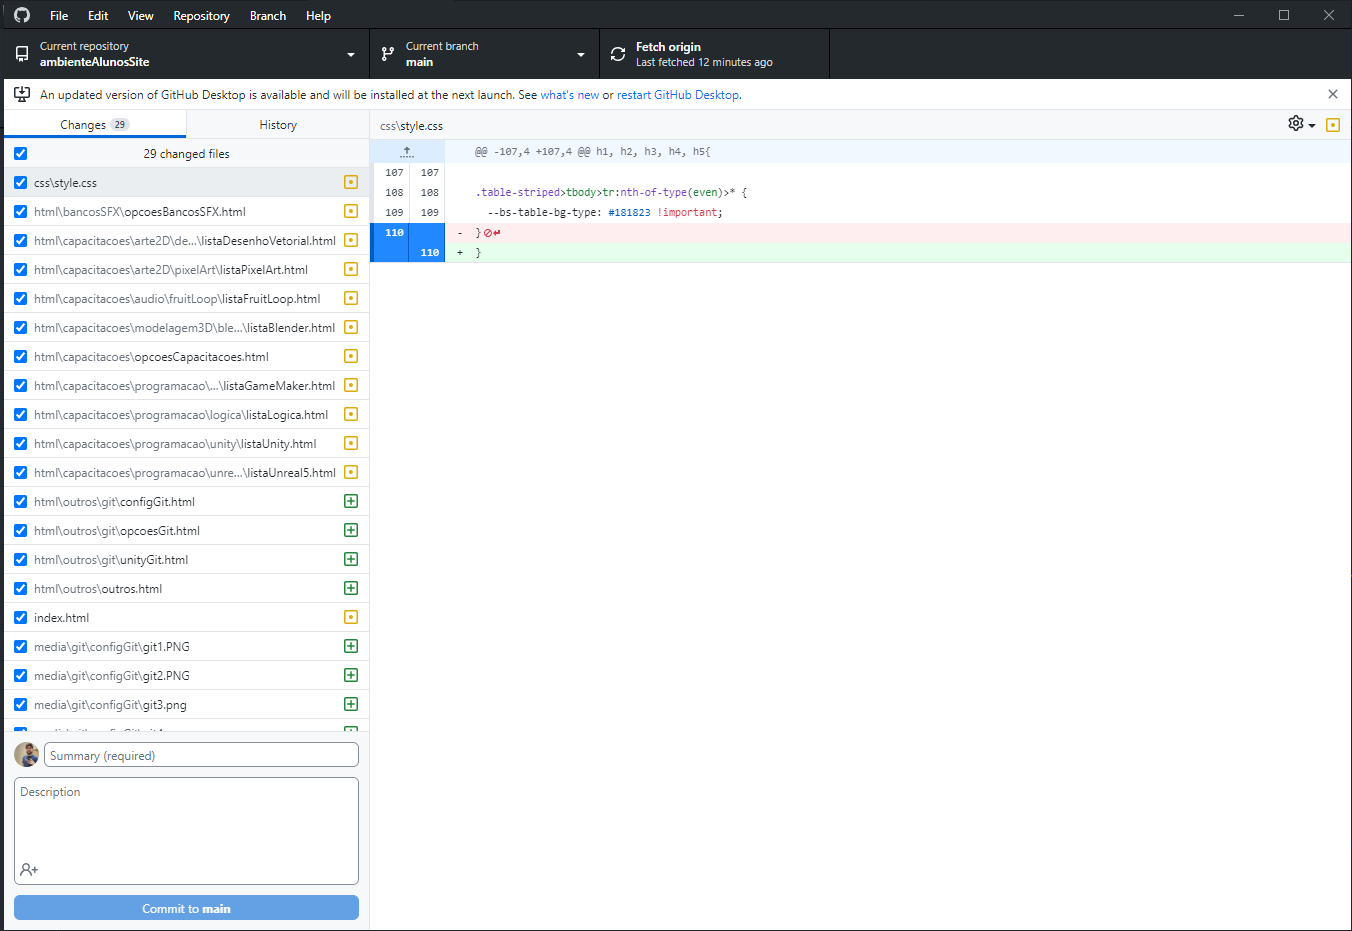Toggle the select-all changed files checkbox
Screen dimensions: 1352x931
[21, 153]
